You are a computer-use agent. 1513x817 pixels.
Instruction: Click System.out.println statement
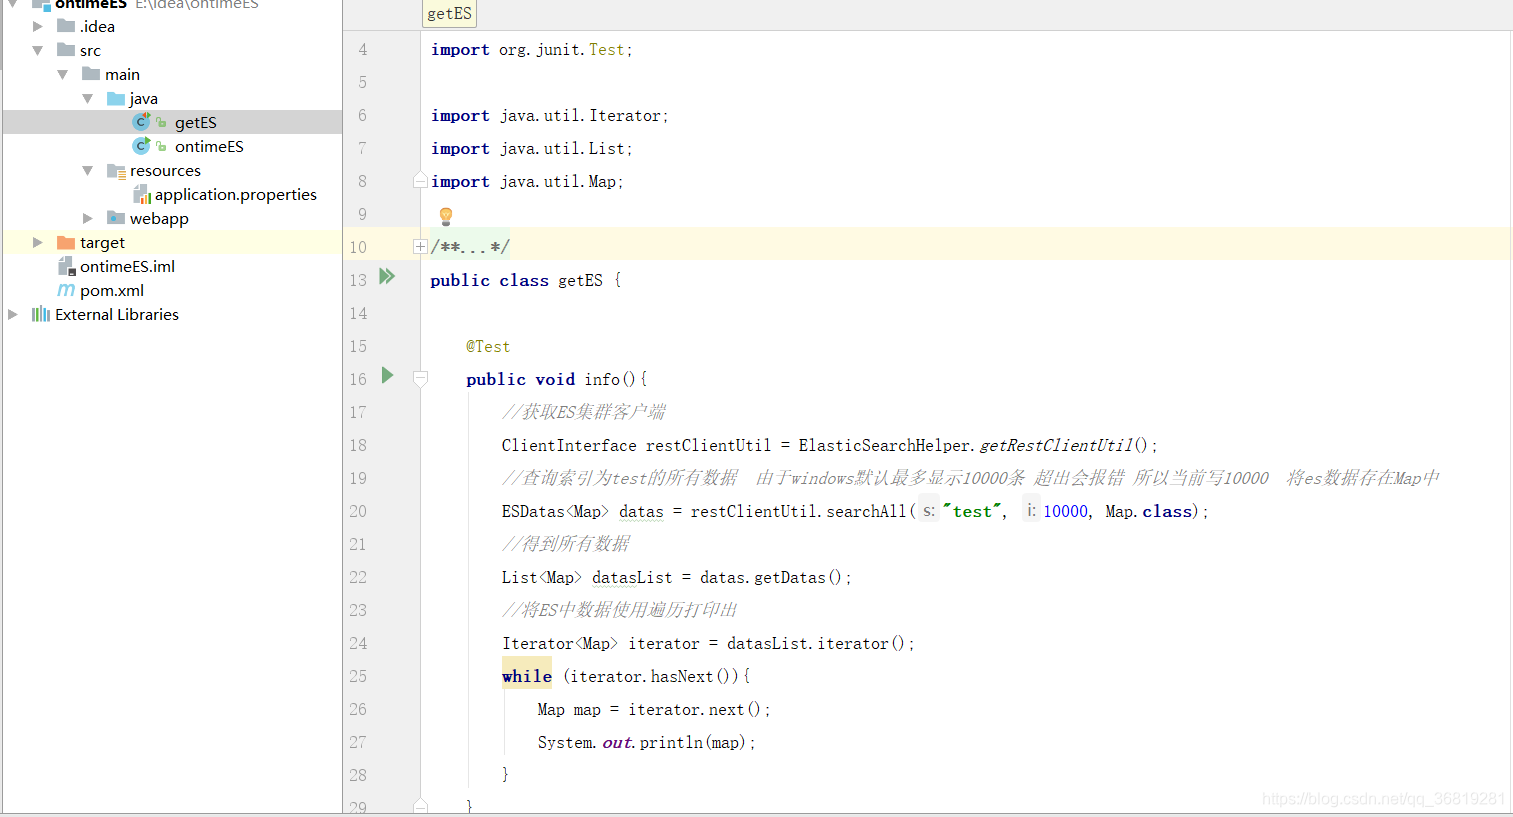[x=646, y=742]
